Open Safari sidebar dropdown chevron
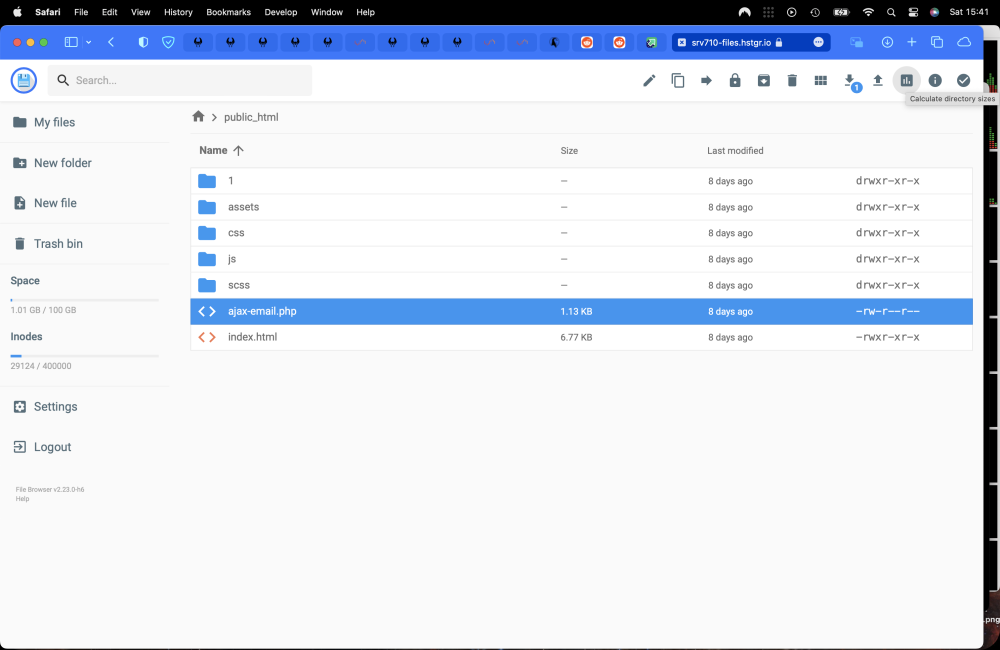The height and width of the screenshot is (650, 1000). tap(89, 42)
